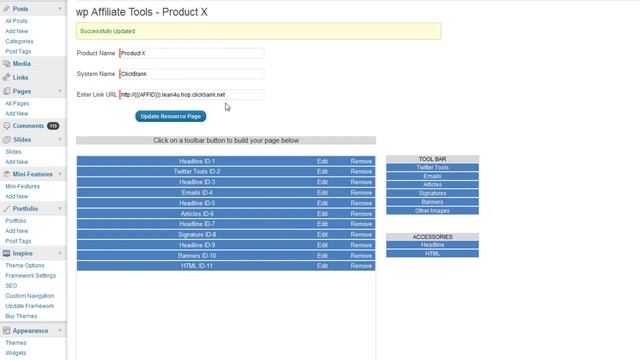Open Themes under Appearance

(x=16, y=343)
